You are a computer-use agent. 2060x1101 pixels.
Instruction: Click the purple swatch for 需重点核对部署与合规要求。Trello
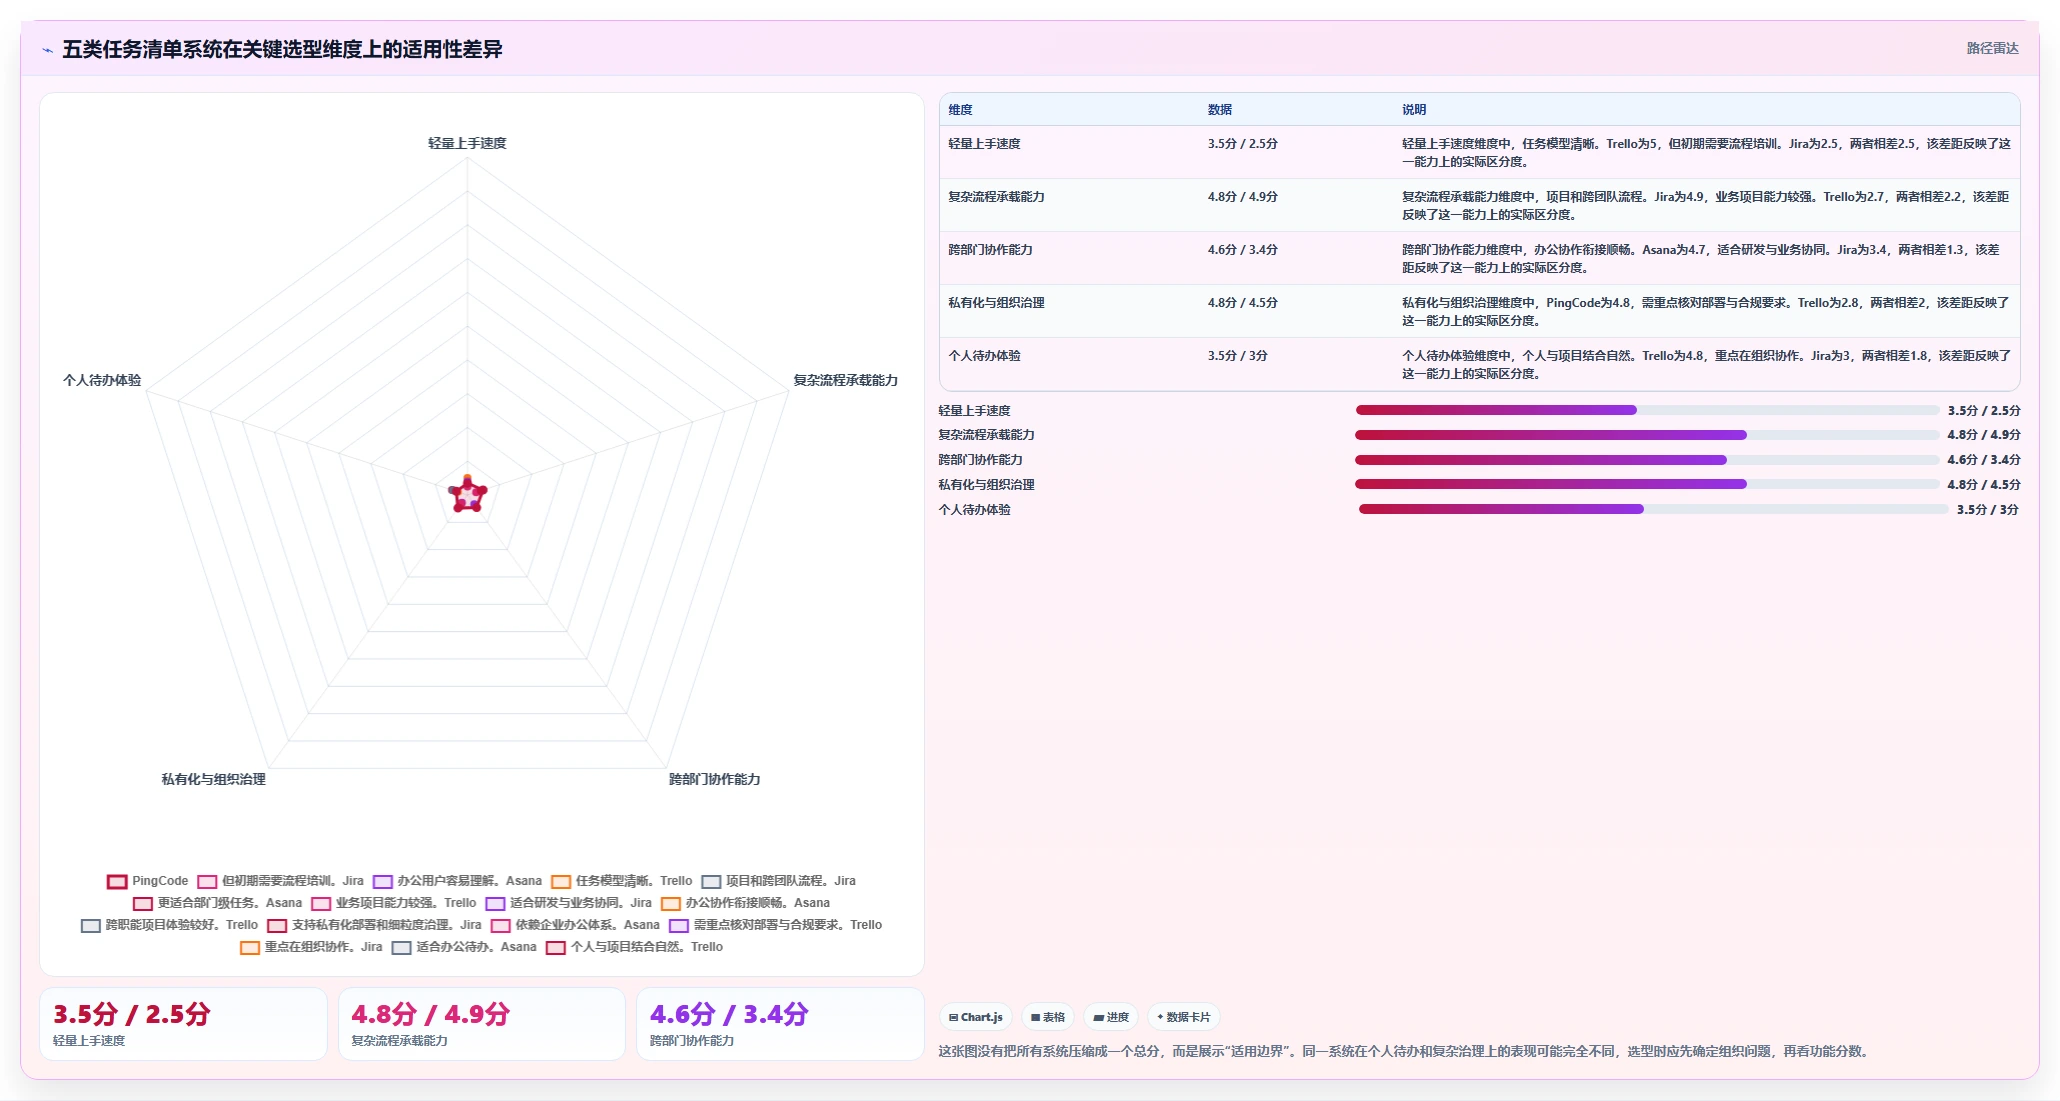679,926
